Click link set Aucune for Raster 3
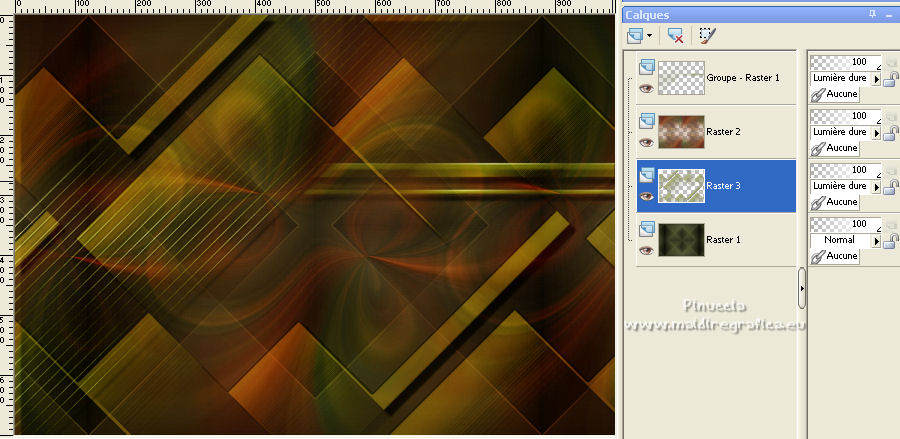The height and width of the screenshot is (439, 900). pyautogui.click(x=835, y=202)
